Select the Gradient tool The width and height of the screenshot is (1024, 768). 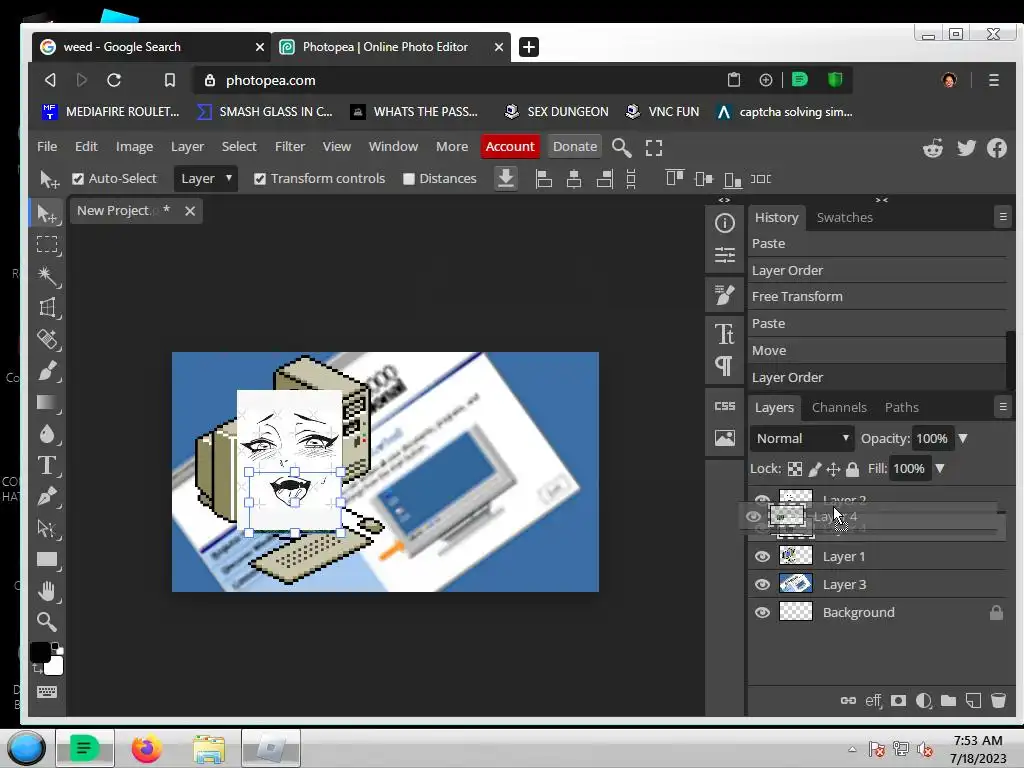[x=47, y=402]
